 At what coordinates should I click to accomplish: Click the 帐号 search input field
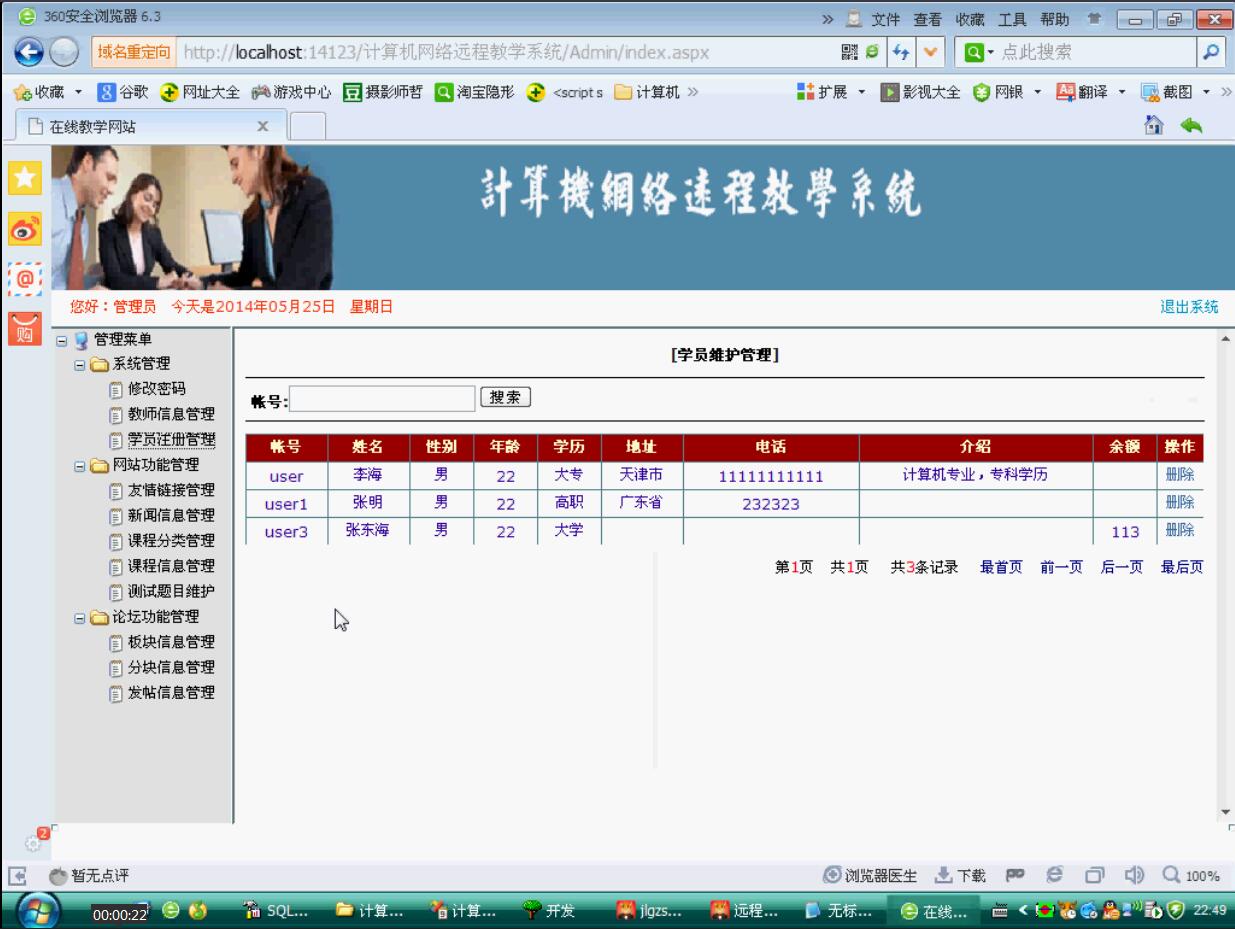pyautogui.click(x=382, y=399)
